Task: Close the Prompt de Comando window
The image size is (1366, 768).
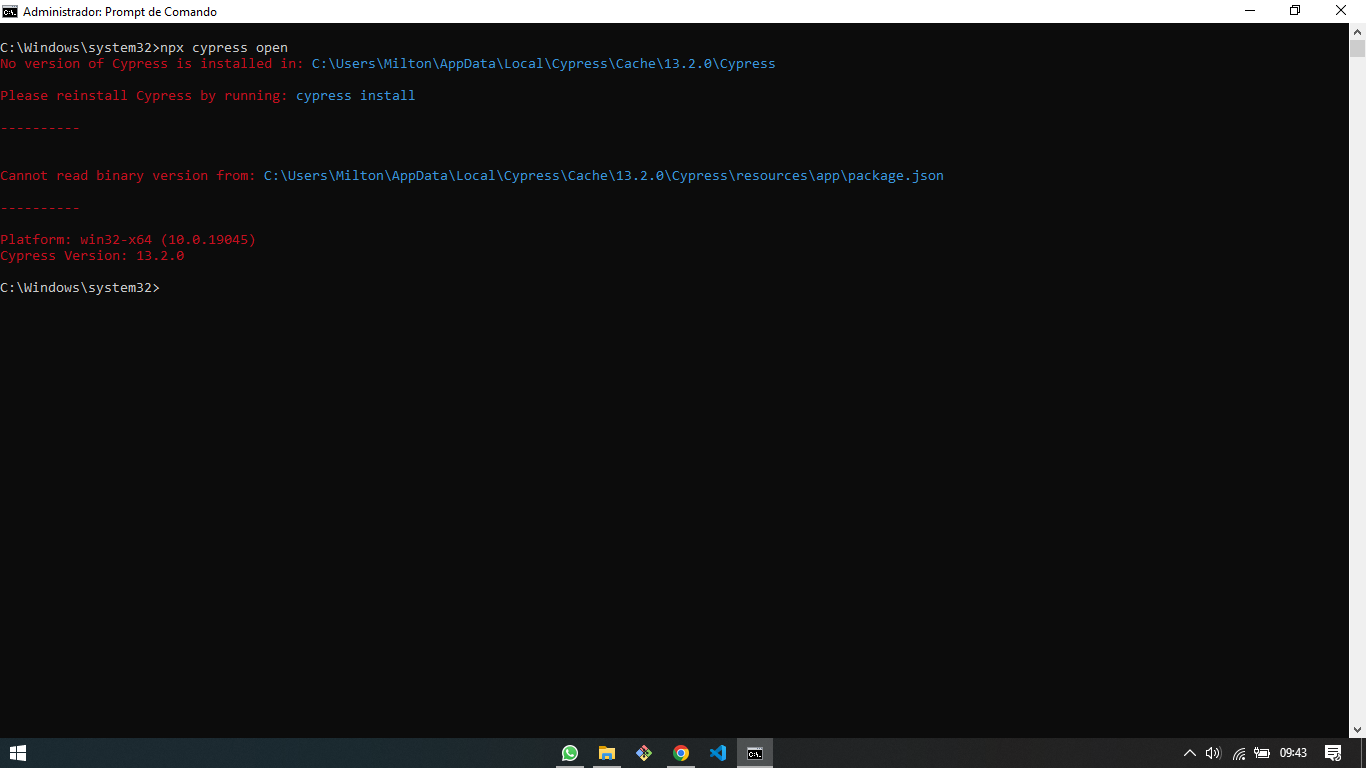Action: click(1342, 11)
